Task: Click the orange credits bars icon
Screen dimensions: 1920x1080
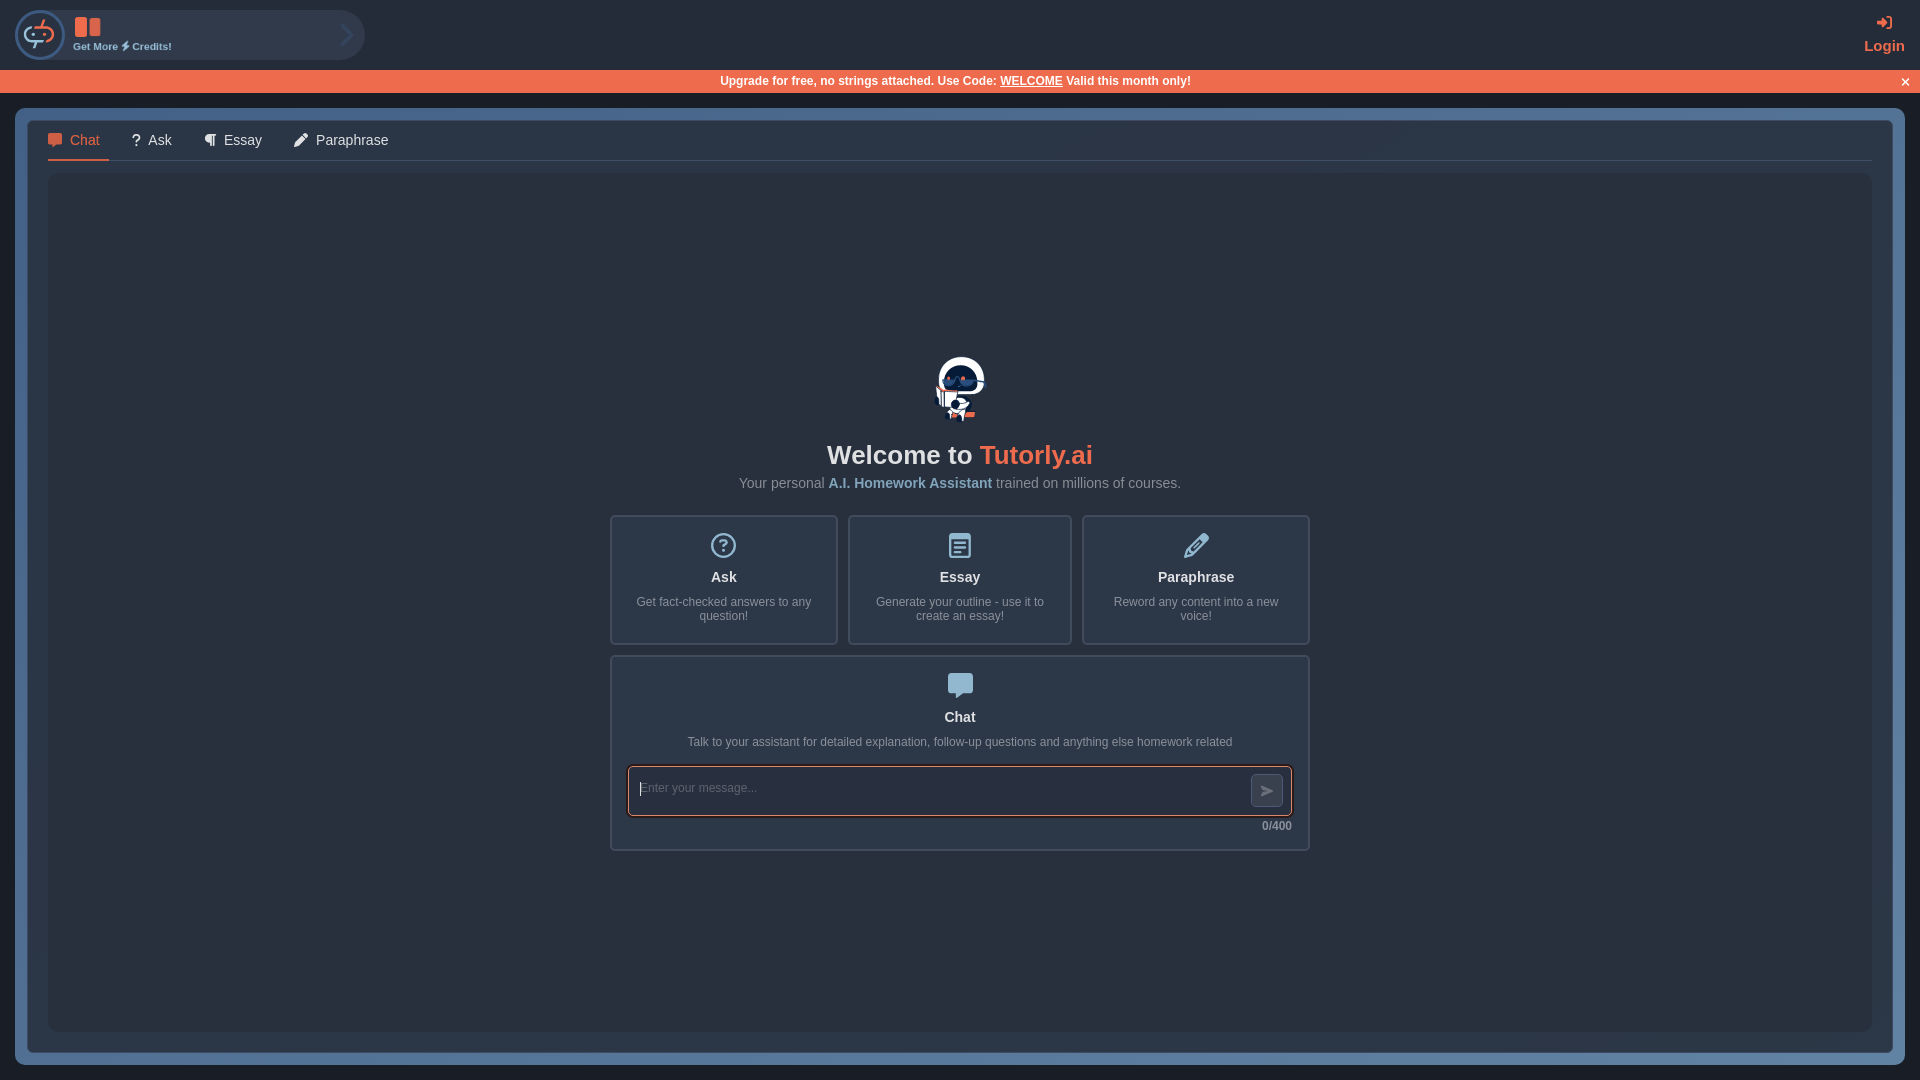Action: pos(88,27)
